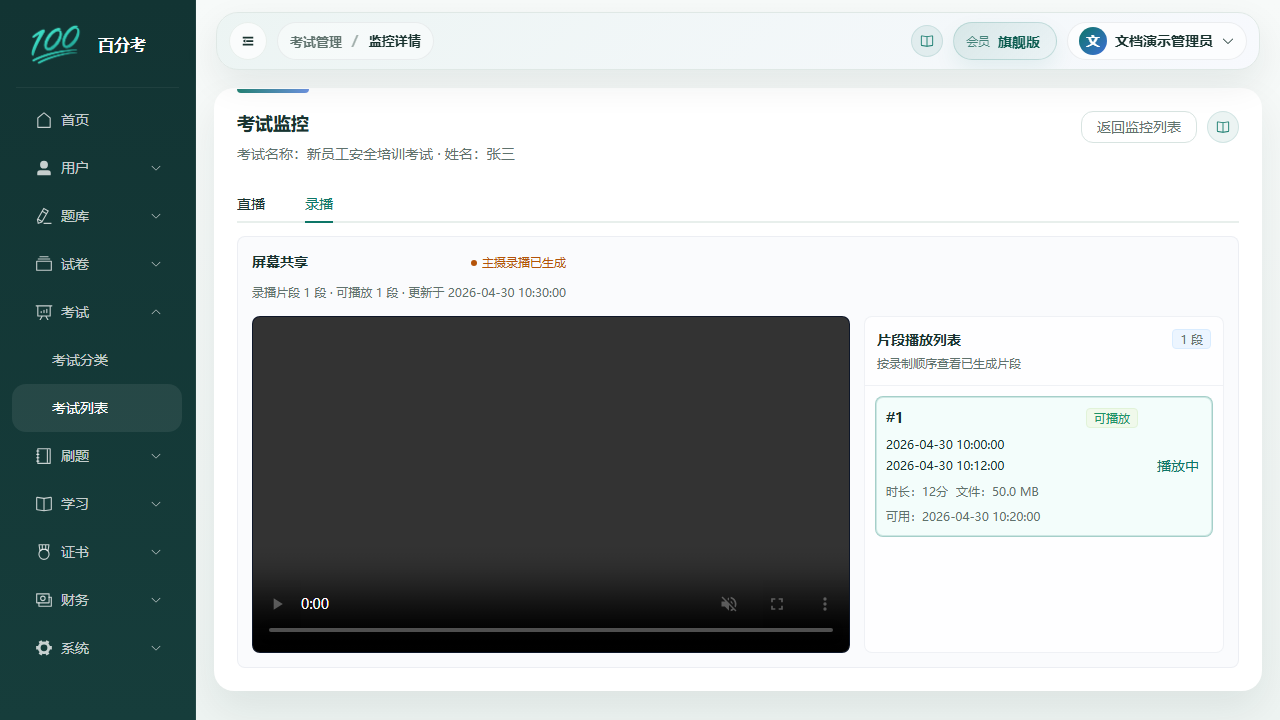
Task: Expand the 财务 menu chevron
Action: [156, 600]
